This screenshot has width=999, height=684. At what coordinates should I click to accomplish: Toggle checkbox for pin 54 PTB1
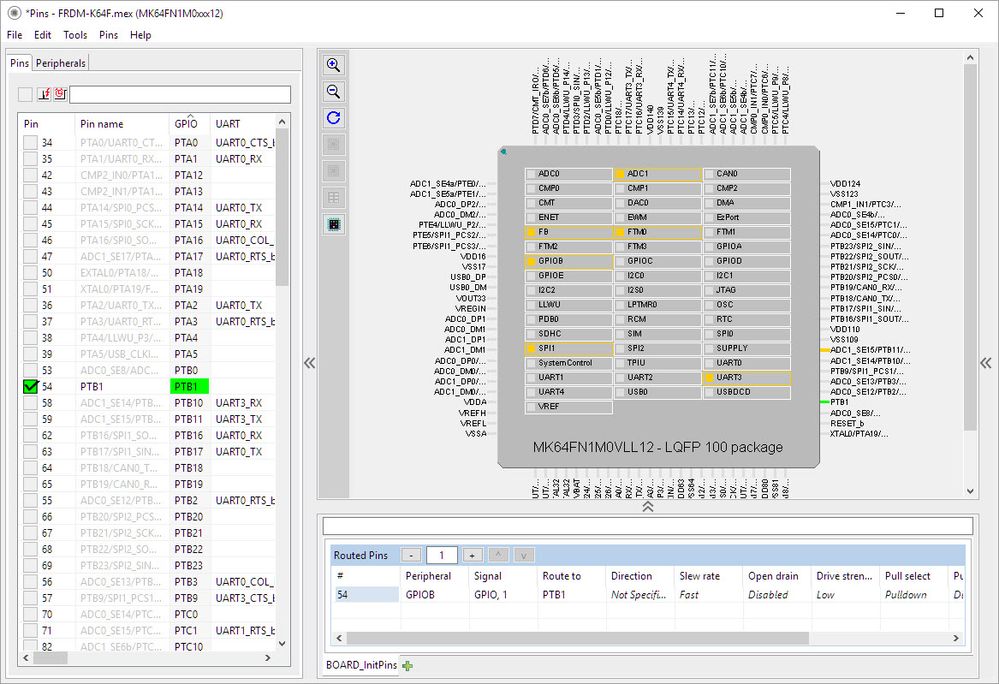tap(30, 387)
